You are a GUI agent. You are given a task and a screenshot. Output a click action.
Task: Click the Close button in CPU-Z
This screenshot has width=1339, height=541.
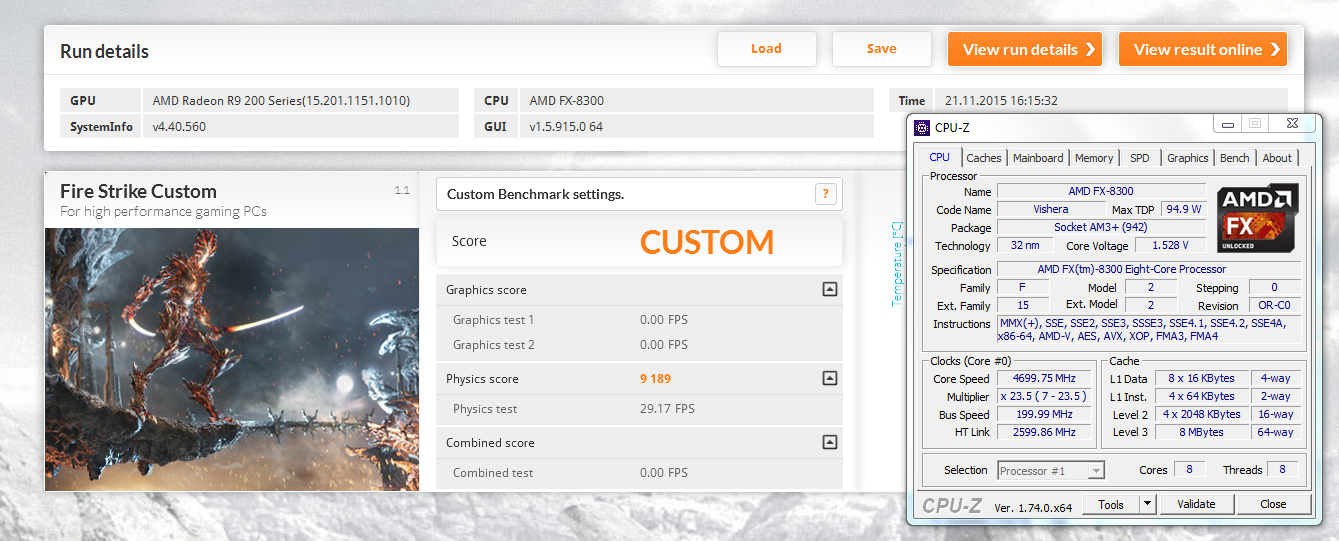(x=1273, y=505)
